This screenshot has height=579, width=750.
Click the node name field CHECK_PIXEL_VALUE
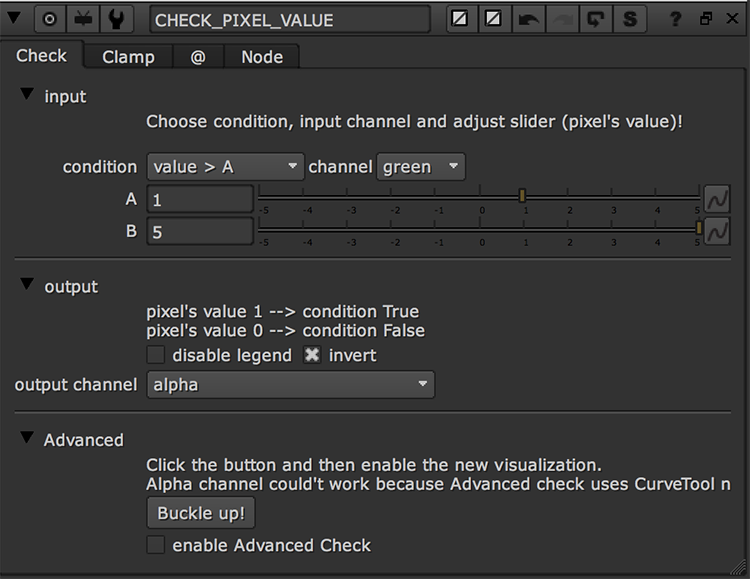click(289, 20)
